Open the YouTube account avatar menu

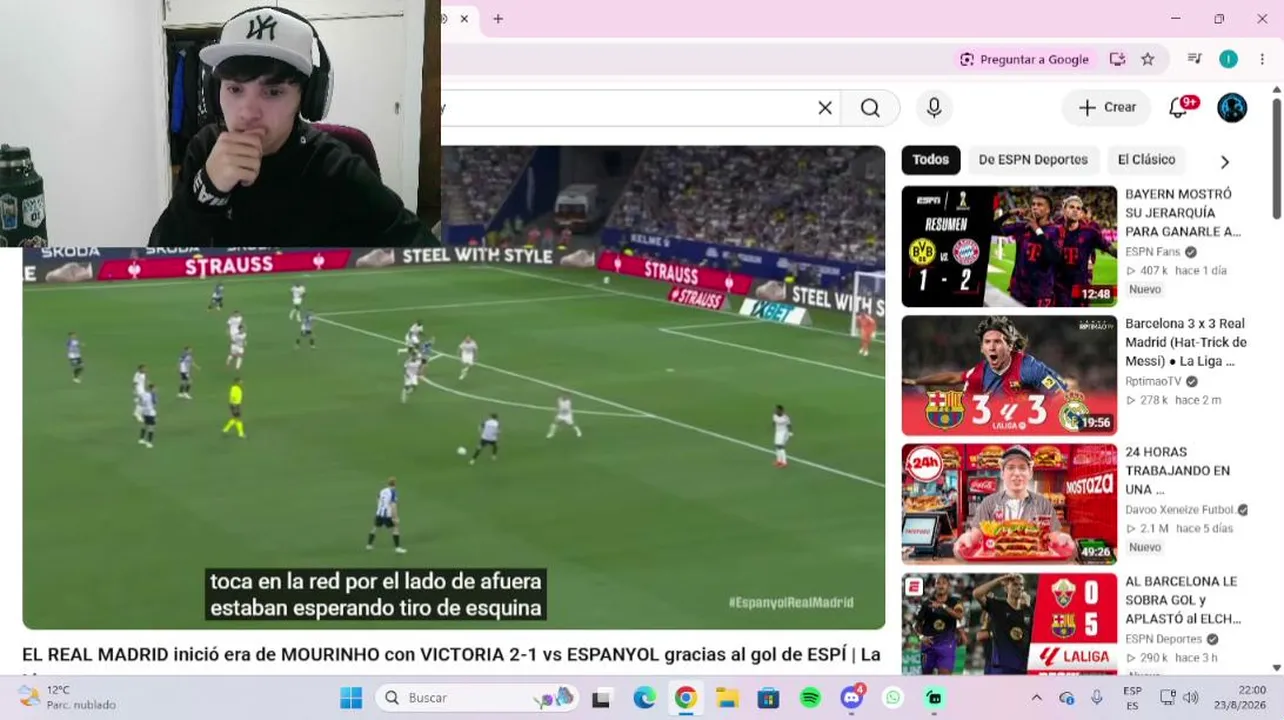click(1232, 108)
